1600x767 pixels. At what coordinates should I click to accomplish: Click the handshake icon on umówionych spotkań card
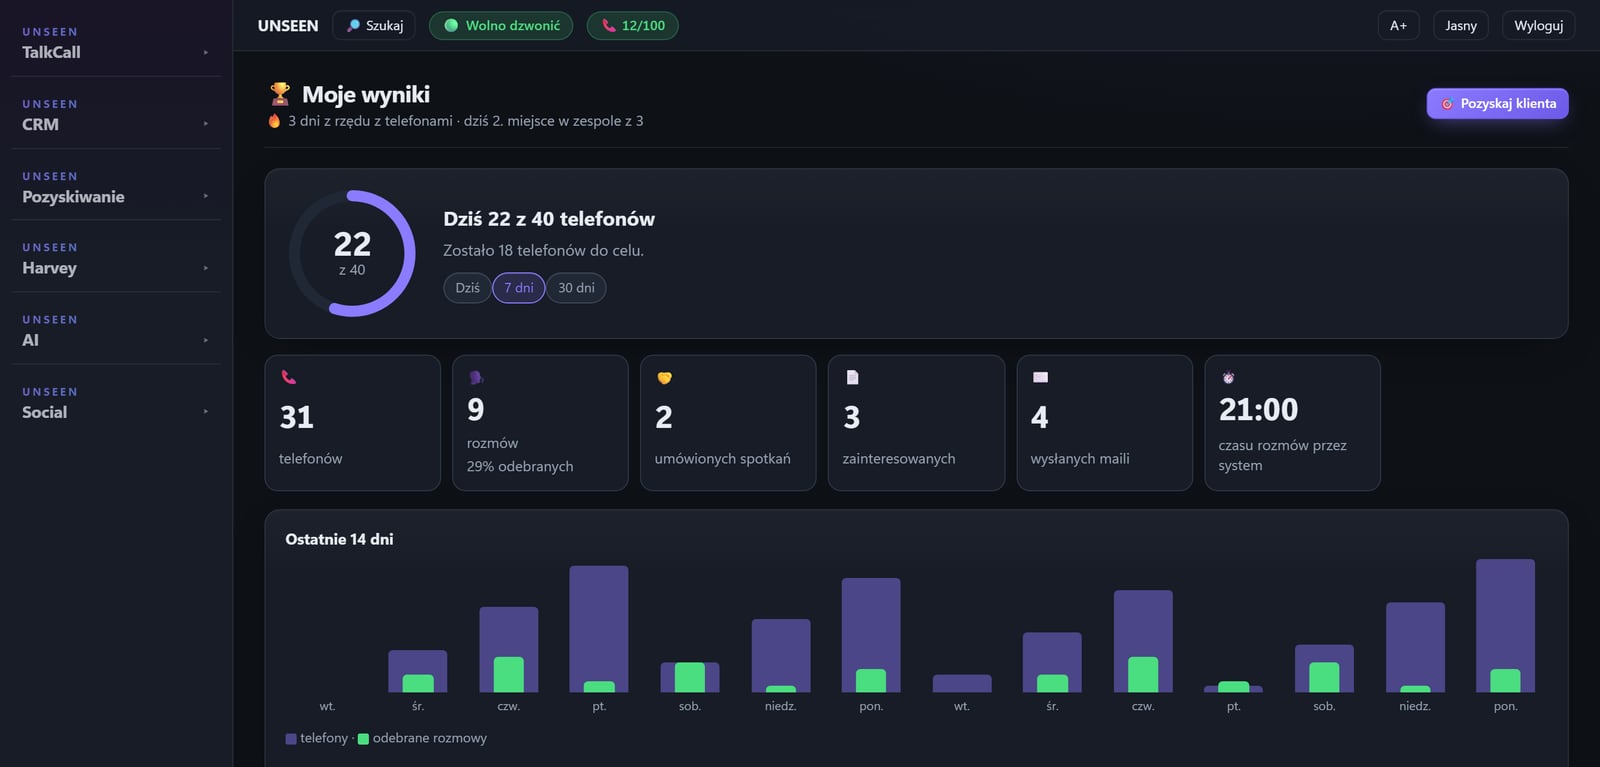(x=664, y=377)
